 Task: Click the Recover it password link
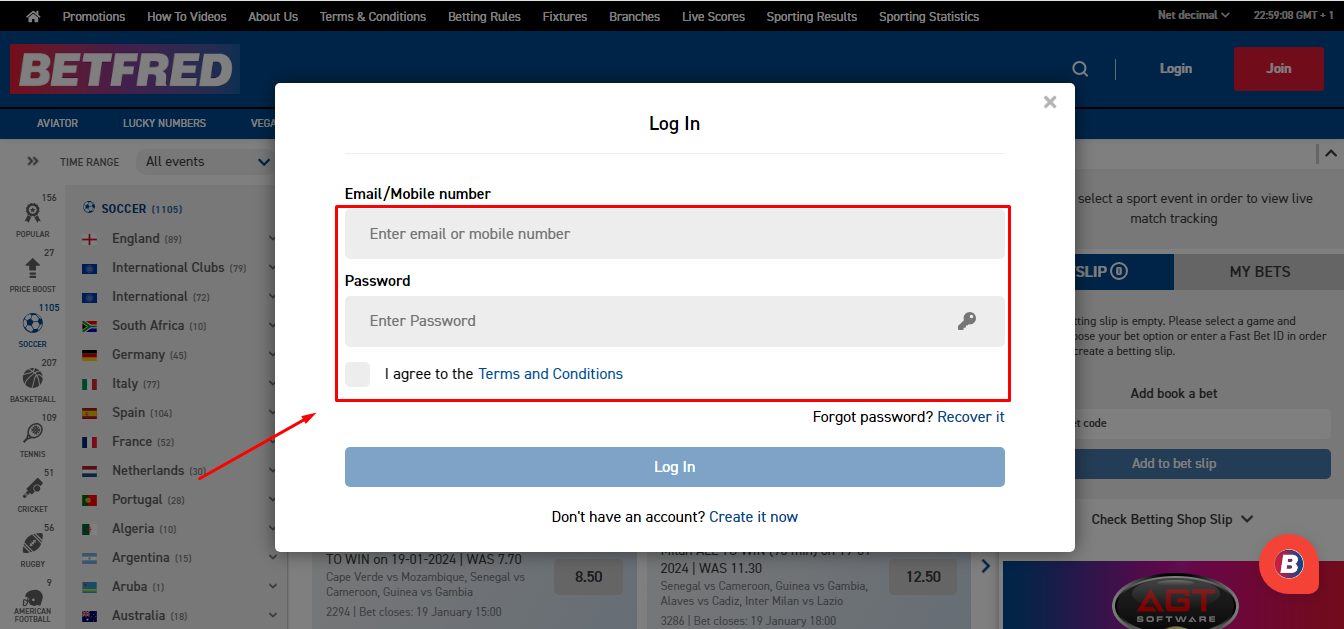click(970, 417)
